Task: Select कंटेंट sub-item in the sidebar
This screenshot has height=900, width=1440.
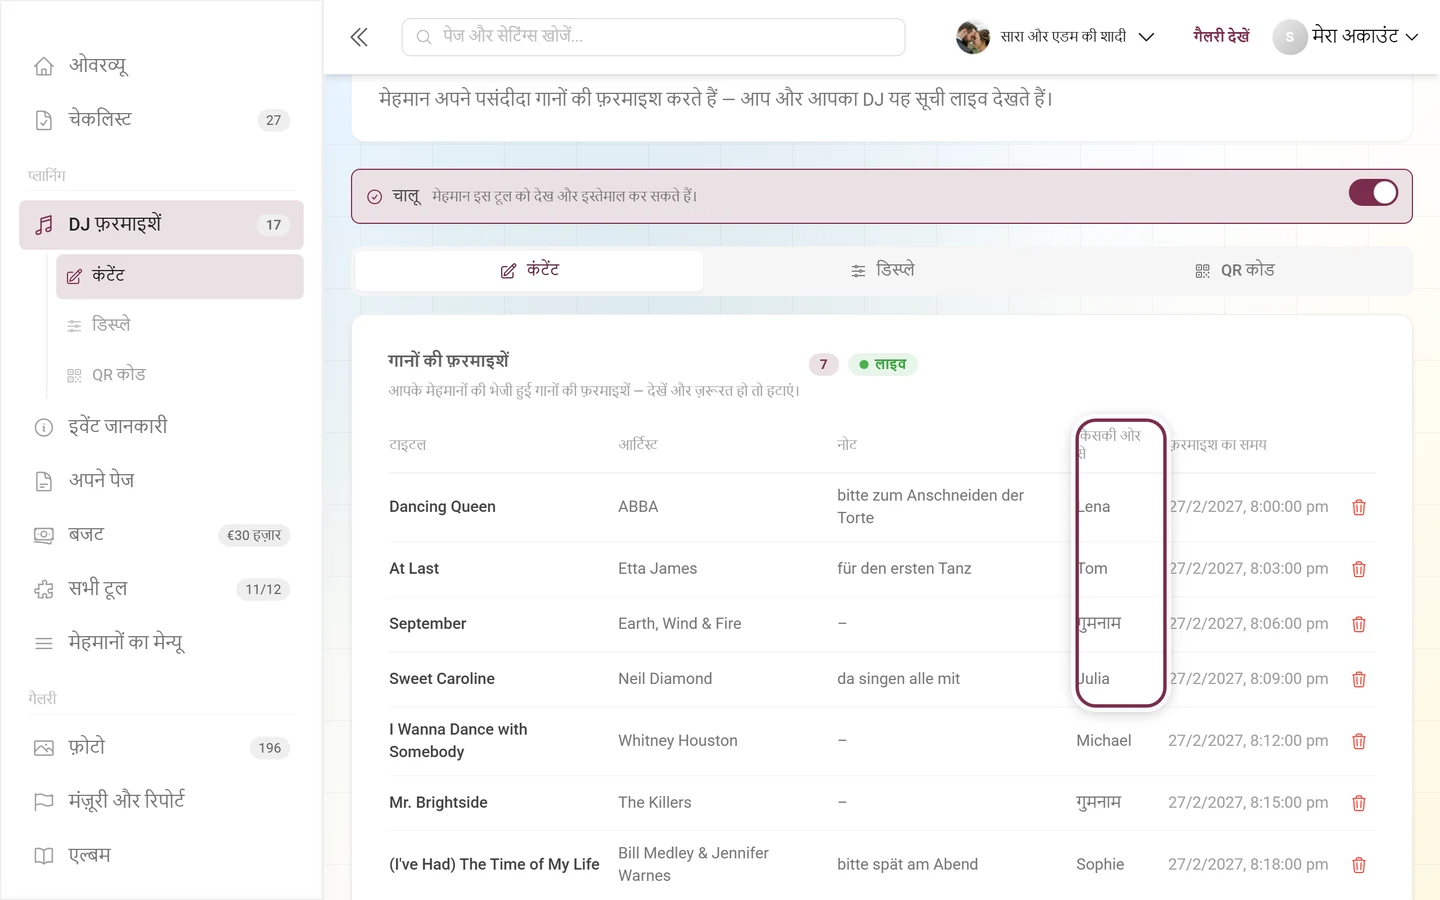Action: (x=180, y=276)
